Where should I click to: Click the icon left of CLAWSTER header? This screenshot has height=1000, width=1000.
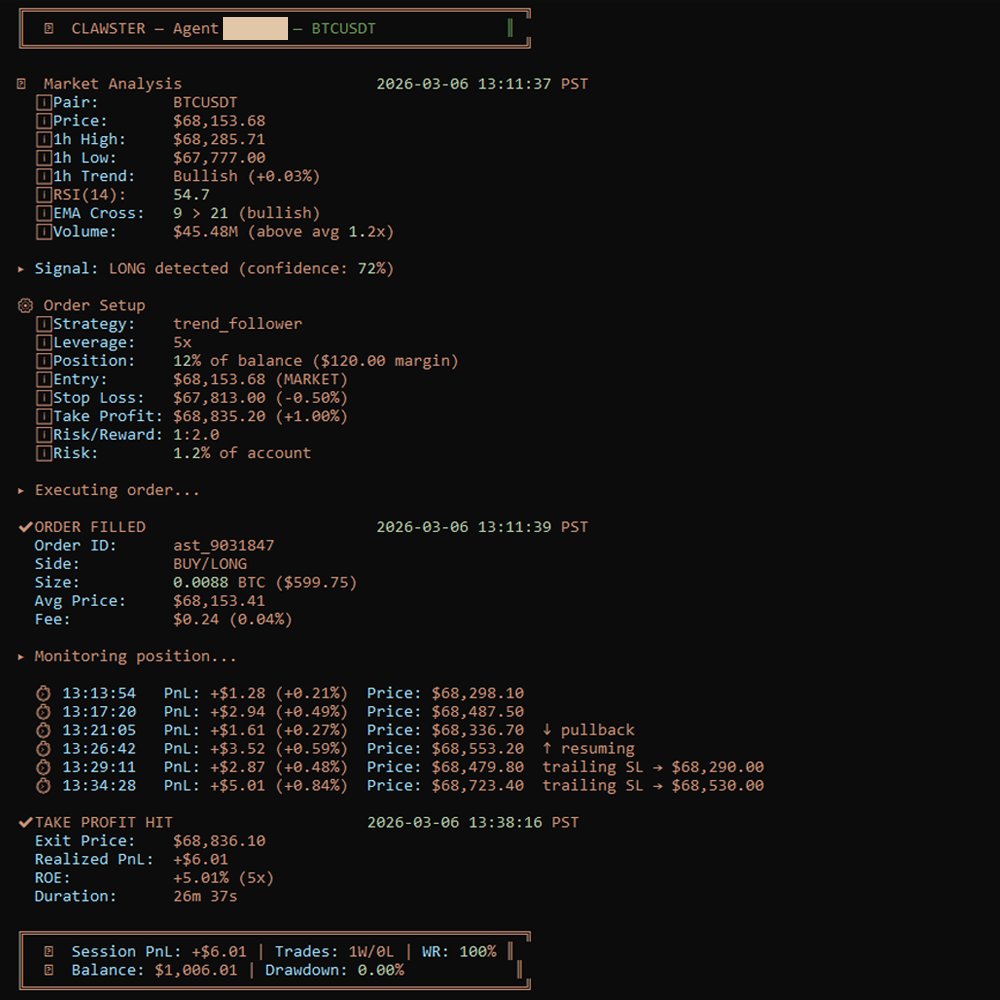click(48, 28)
